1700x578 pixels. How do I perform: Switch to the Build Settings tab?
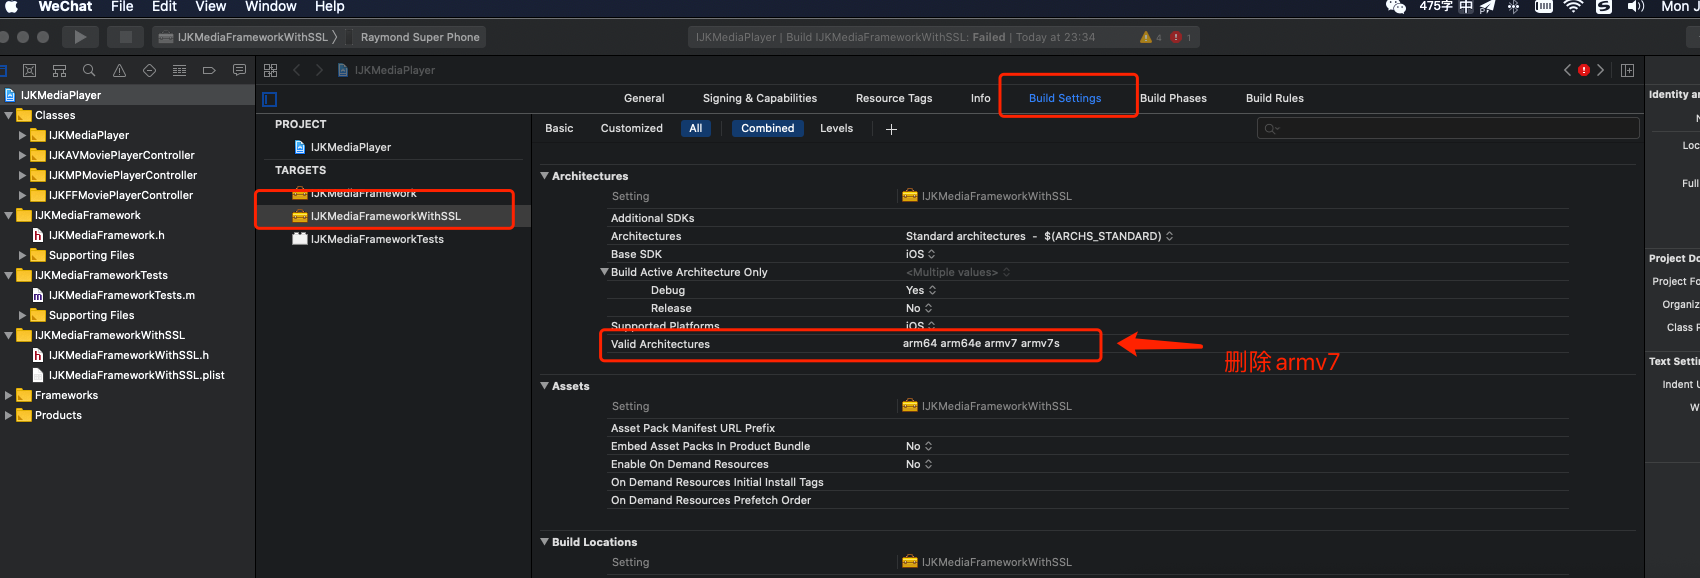[1065, 98]
